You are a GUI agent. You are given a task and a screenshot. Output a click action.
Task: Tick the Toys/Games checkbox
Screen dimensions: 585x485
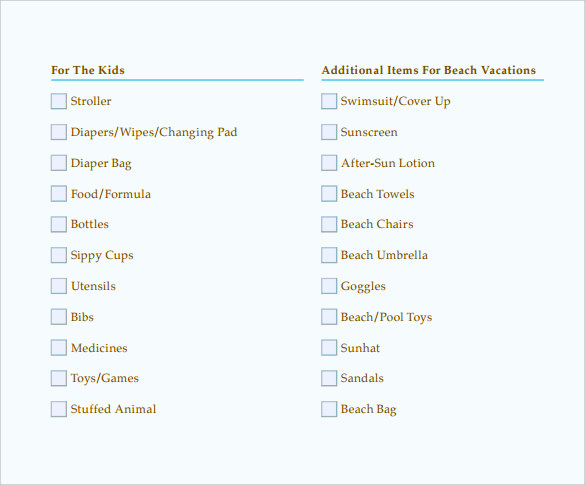click(x=59, y=378)
